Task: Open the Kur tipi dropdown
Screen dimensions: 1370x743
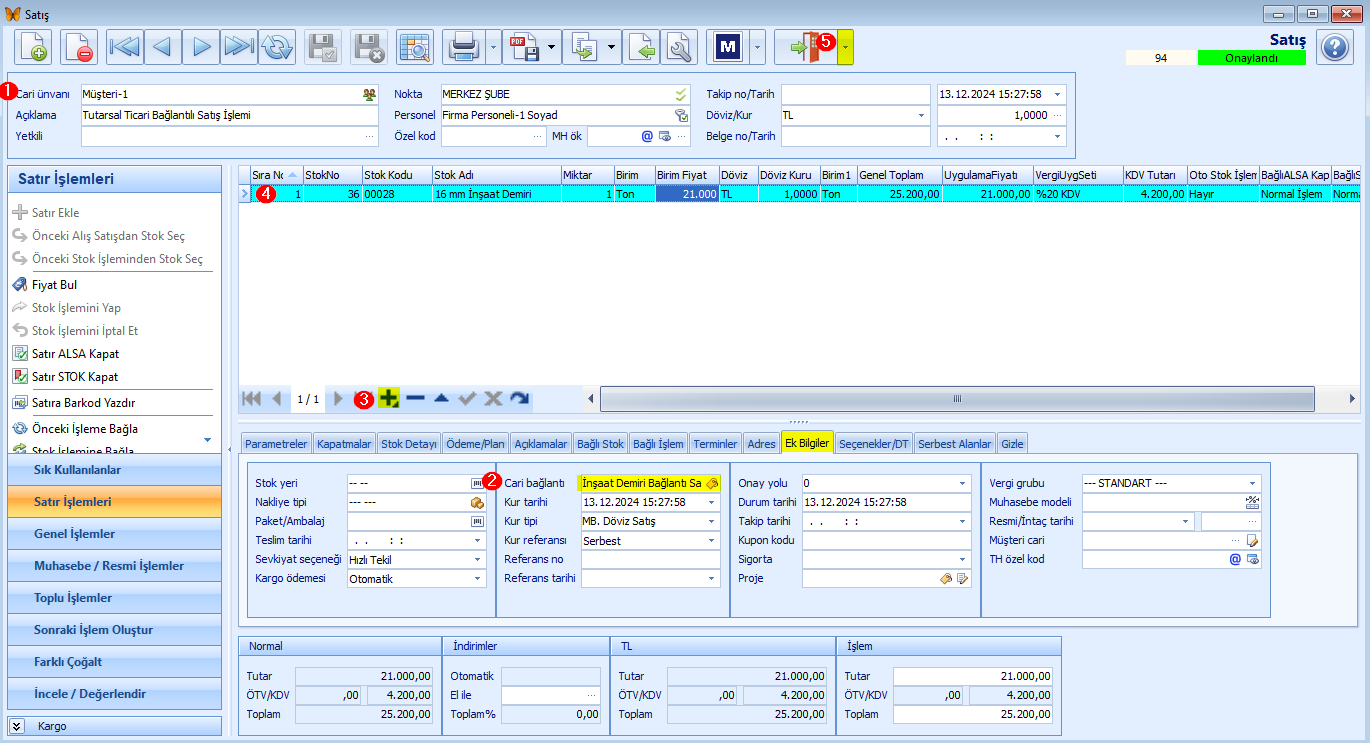Action: [712, 521]
